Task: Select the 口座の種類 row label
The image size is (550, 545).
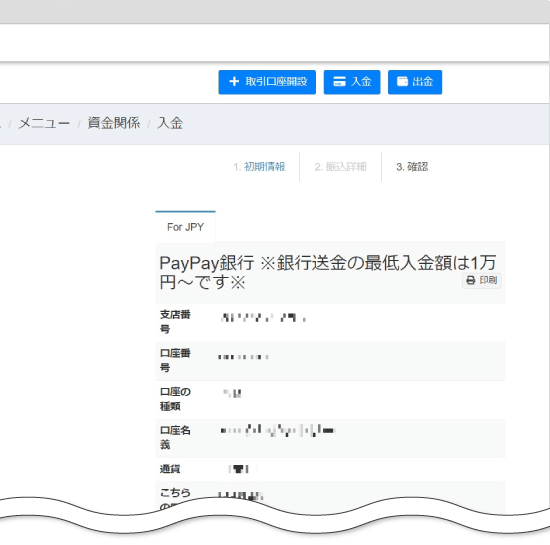Action: (175, 399)
